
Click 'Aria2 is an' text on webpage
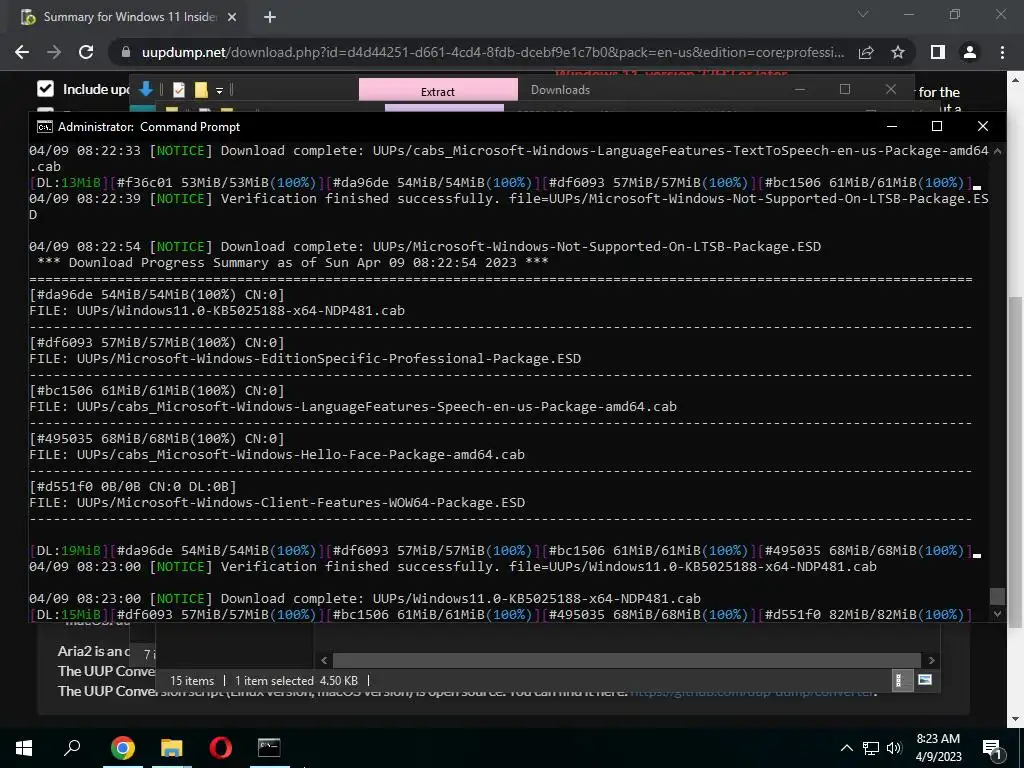click(93, 651)
